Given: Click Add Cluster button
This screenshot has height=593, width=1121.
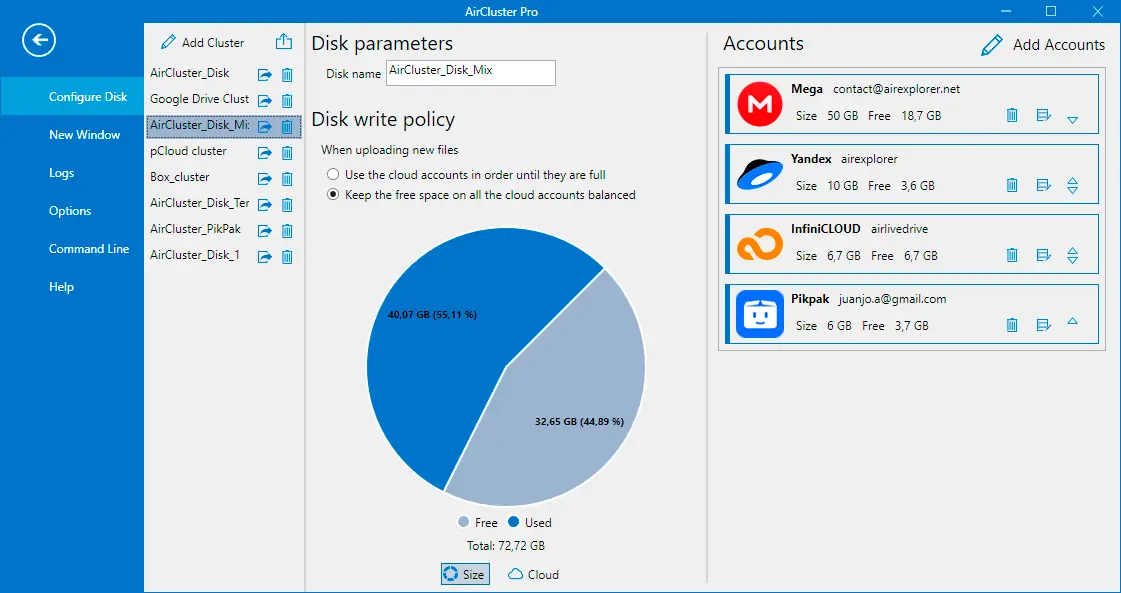Looking at the screenshot, I should tap(202, 42).
